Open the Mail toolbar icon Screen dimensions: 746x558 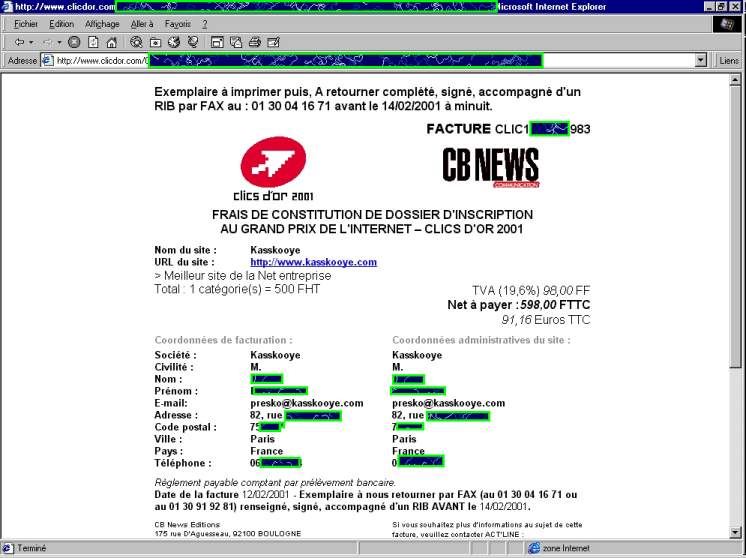coord(236,42)
